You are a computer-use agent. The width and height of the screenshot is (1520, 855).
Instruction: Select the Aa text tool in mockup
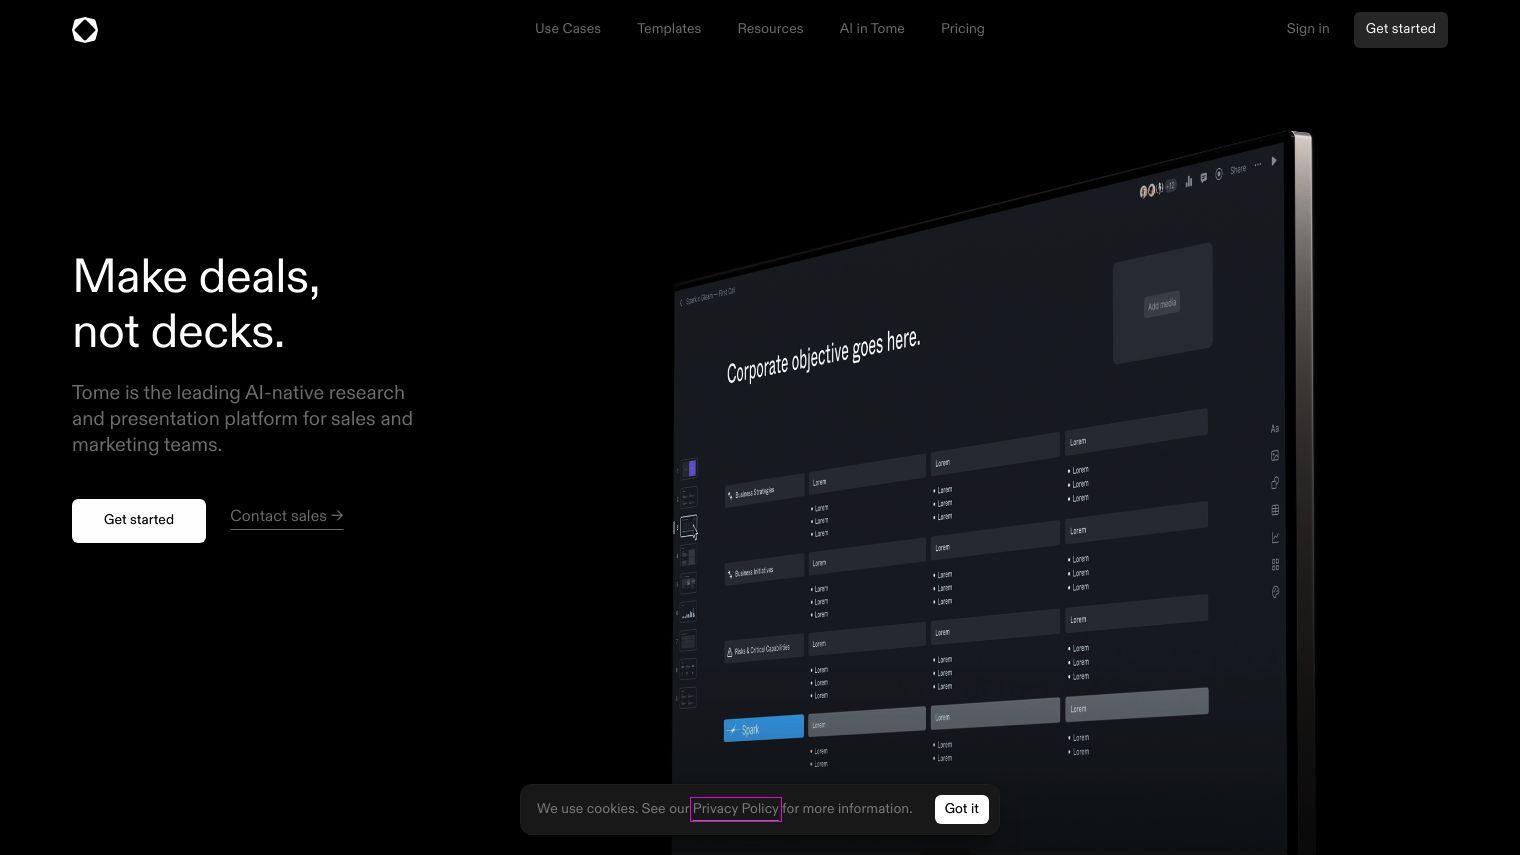coord(1275,429)
